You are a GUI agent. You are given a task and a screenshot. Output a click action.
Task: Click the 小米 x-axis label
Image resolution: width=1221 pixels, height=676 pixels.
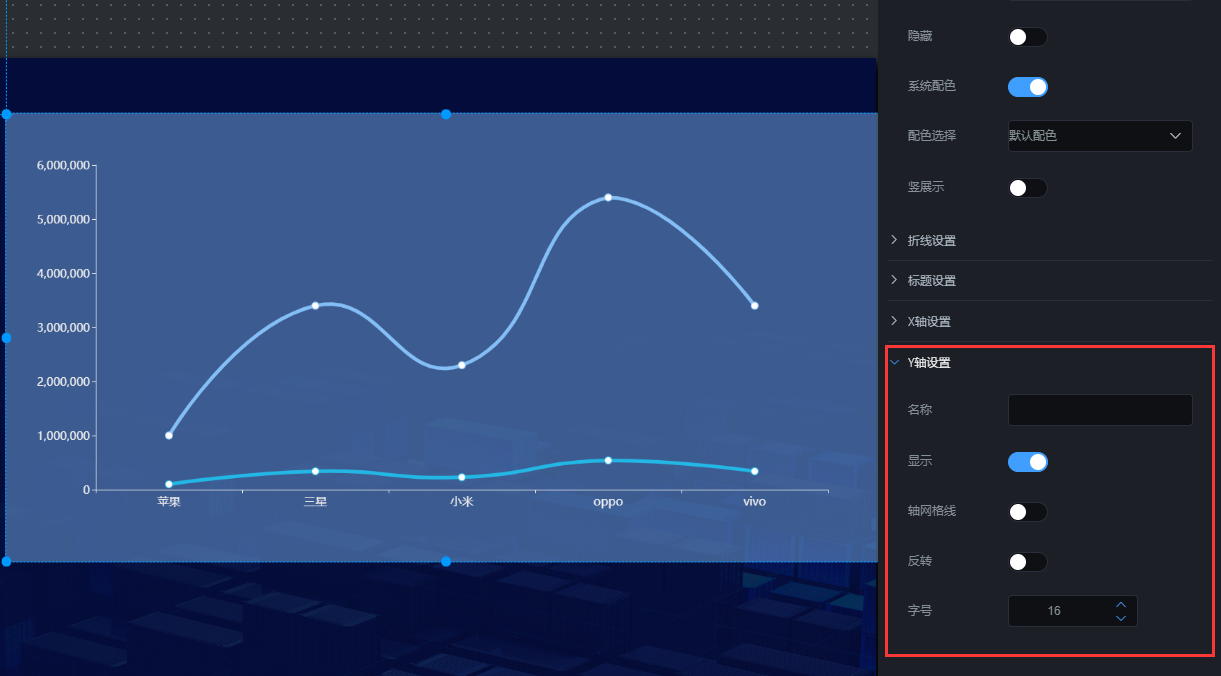(461, 502)
